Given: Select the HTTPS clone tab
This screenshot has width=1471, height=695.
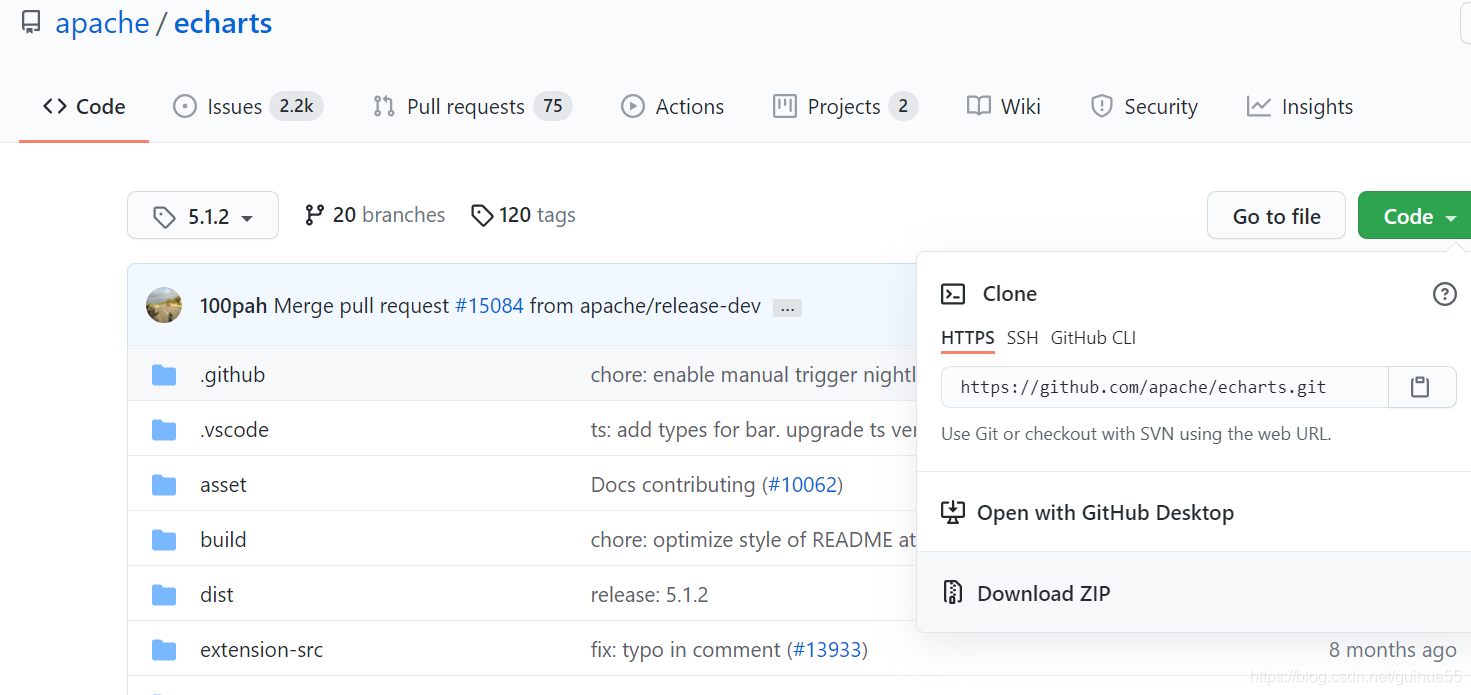Looking at the screenshot, I should coord(968,338).
